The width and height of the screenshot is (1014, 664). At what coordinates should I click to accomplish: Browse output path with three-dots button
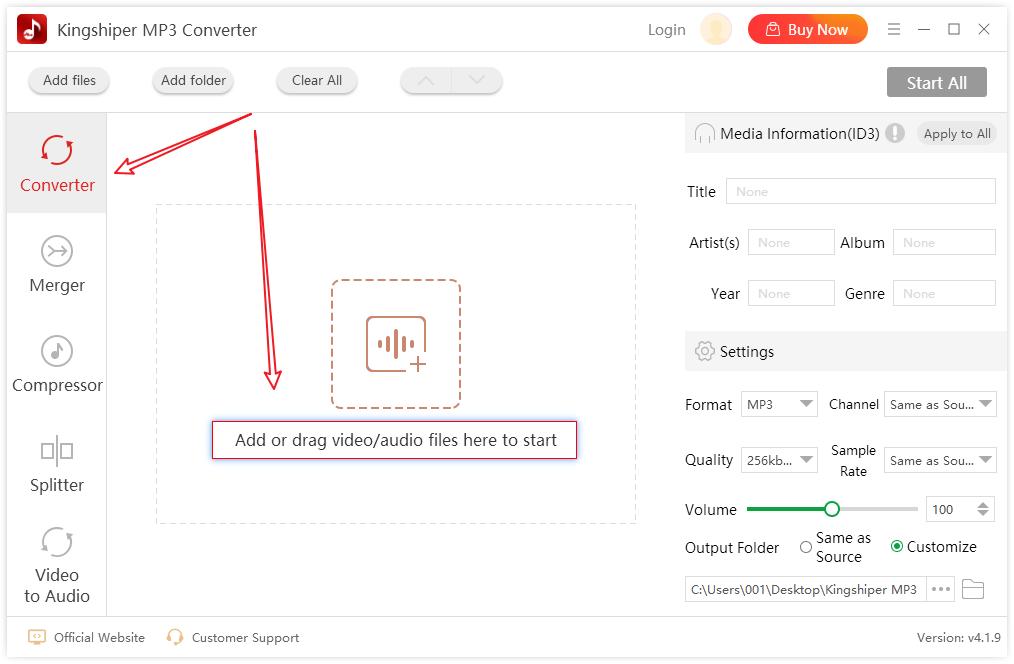[940, 589]
